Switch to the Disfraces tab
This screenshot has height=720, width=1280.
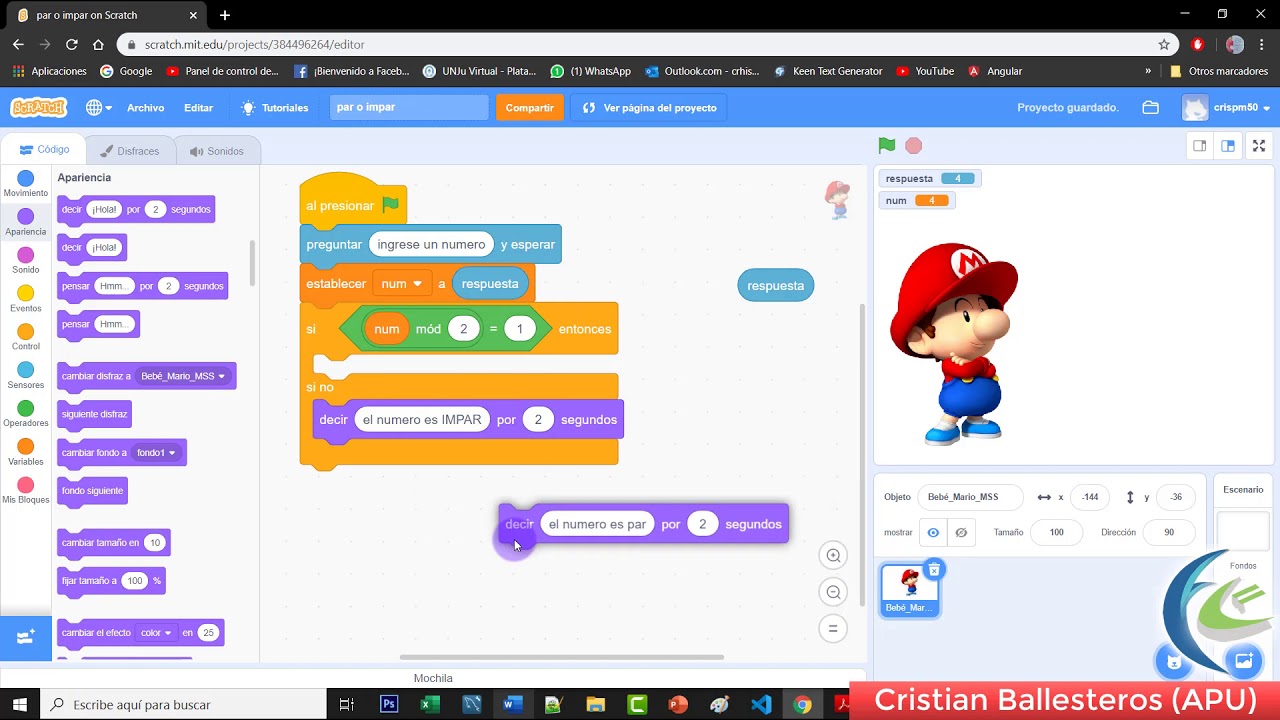[129, 151]
